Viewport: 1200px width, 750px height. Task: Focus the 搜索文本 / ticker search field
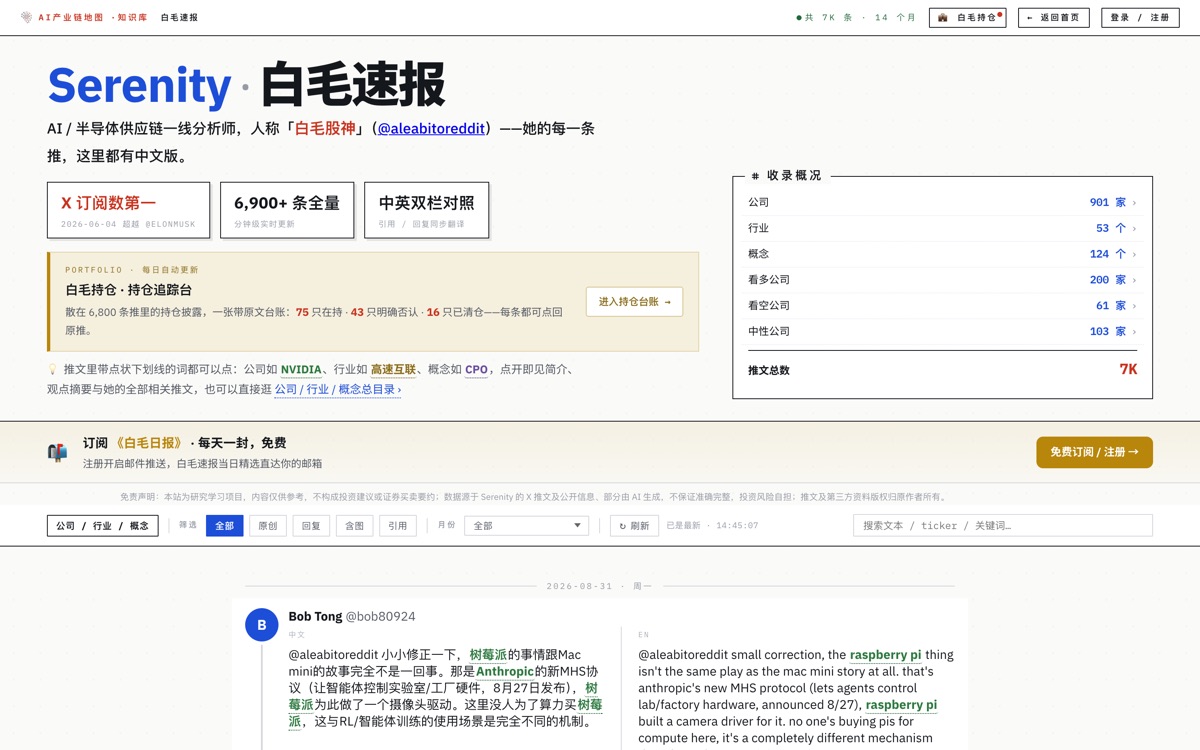tap(1003, 525)
